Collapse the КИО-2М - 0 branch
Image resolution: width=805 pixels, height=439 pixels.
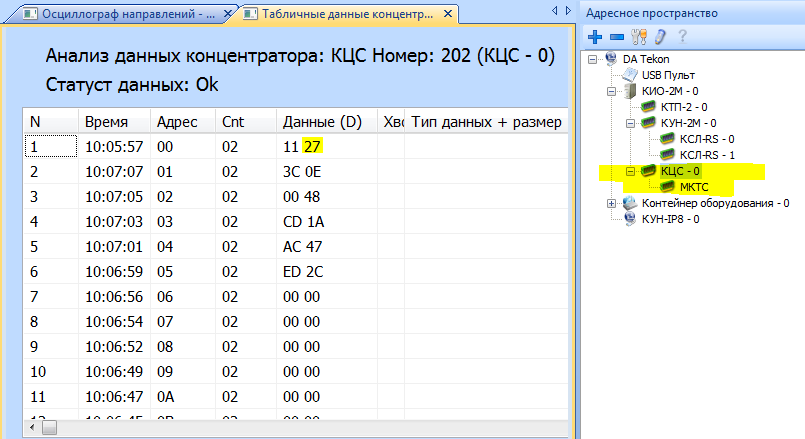click(613, 91)
